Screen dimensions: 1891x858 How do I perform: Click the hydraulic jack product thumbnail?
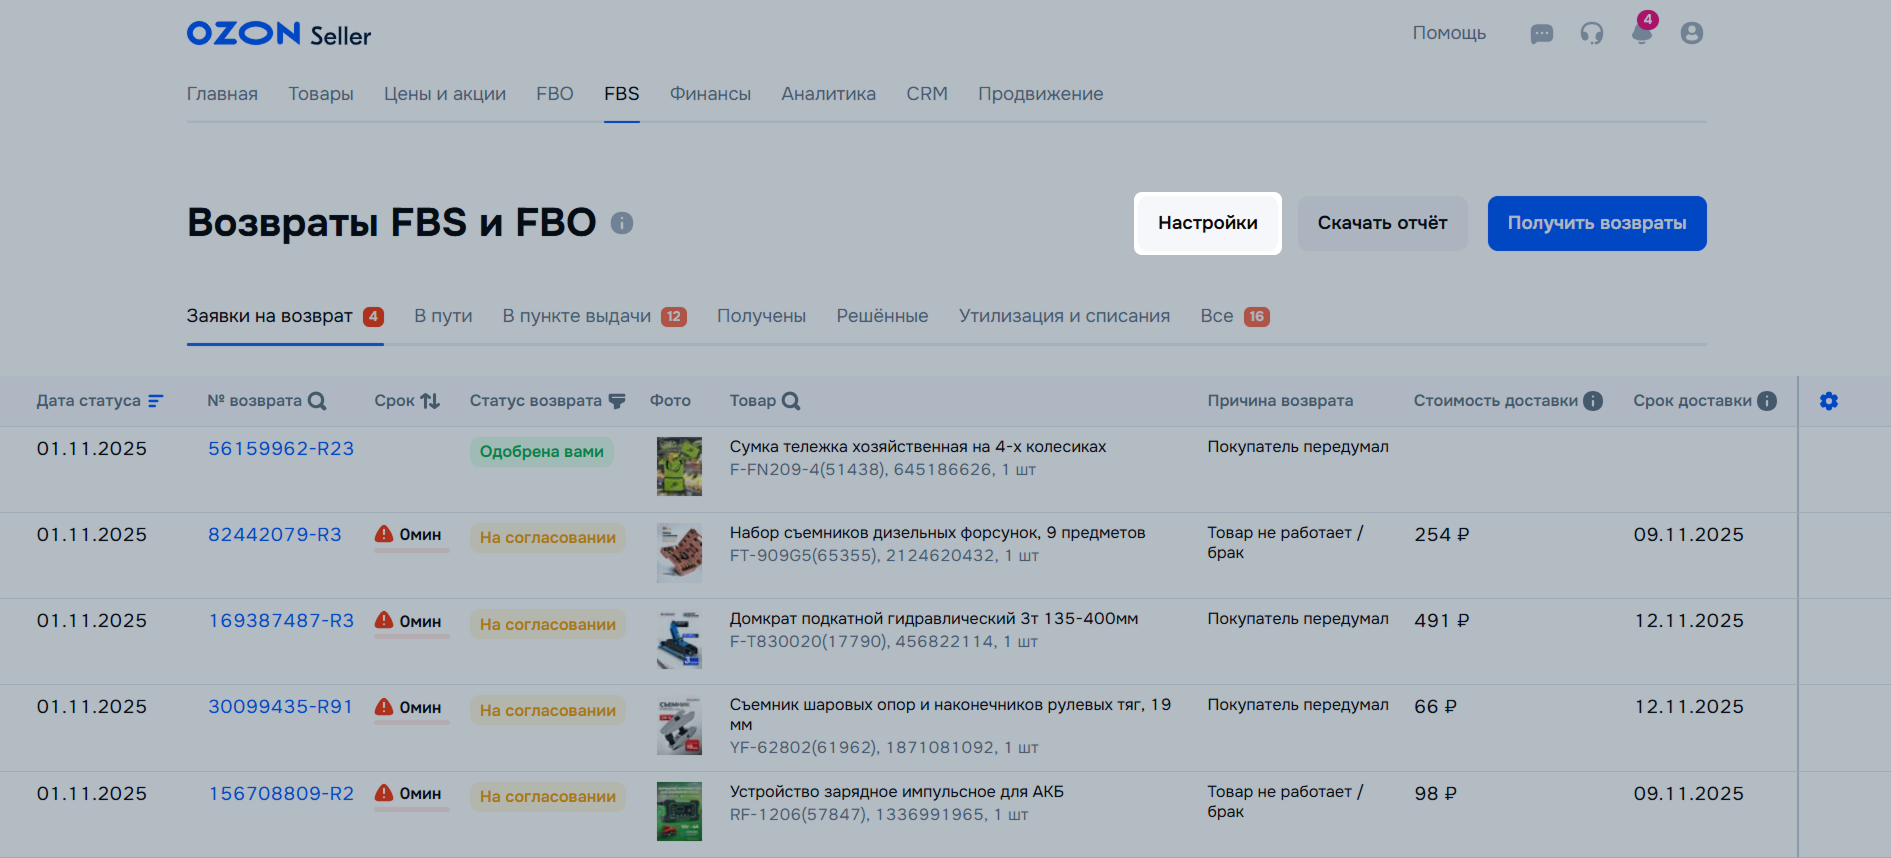coord(679,640)
